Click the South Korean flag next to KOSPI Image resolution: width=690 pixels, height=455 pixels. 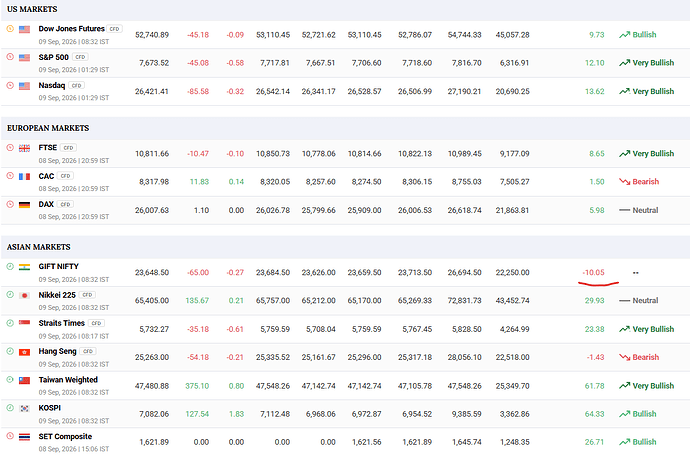[24, 408]
